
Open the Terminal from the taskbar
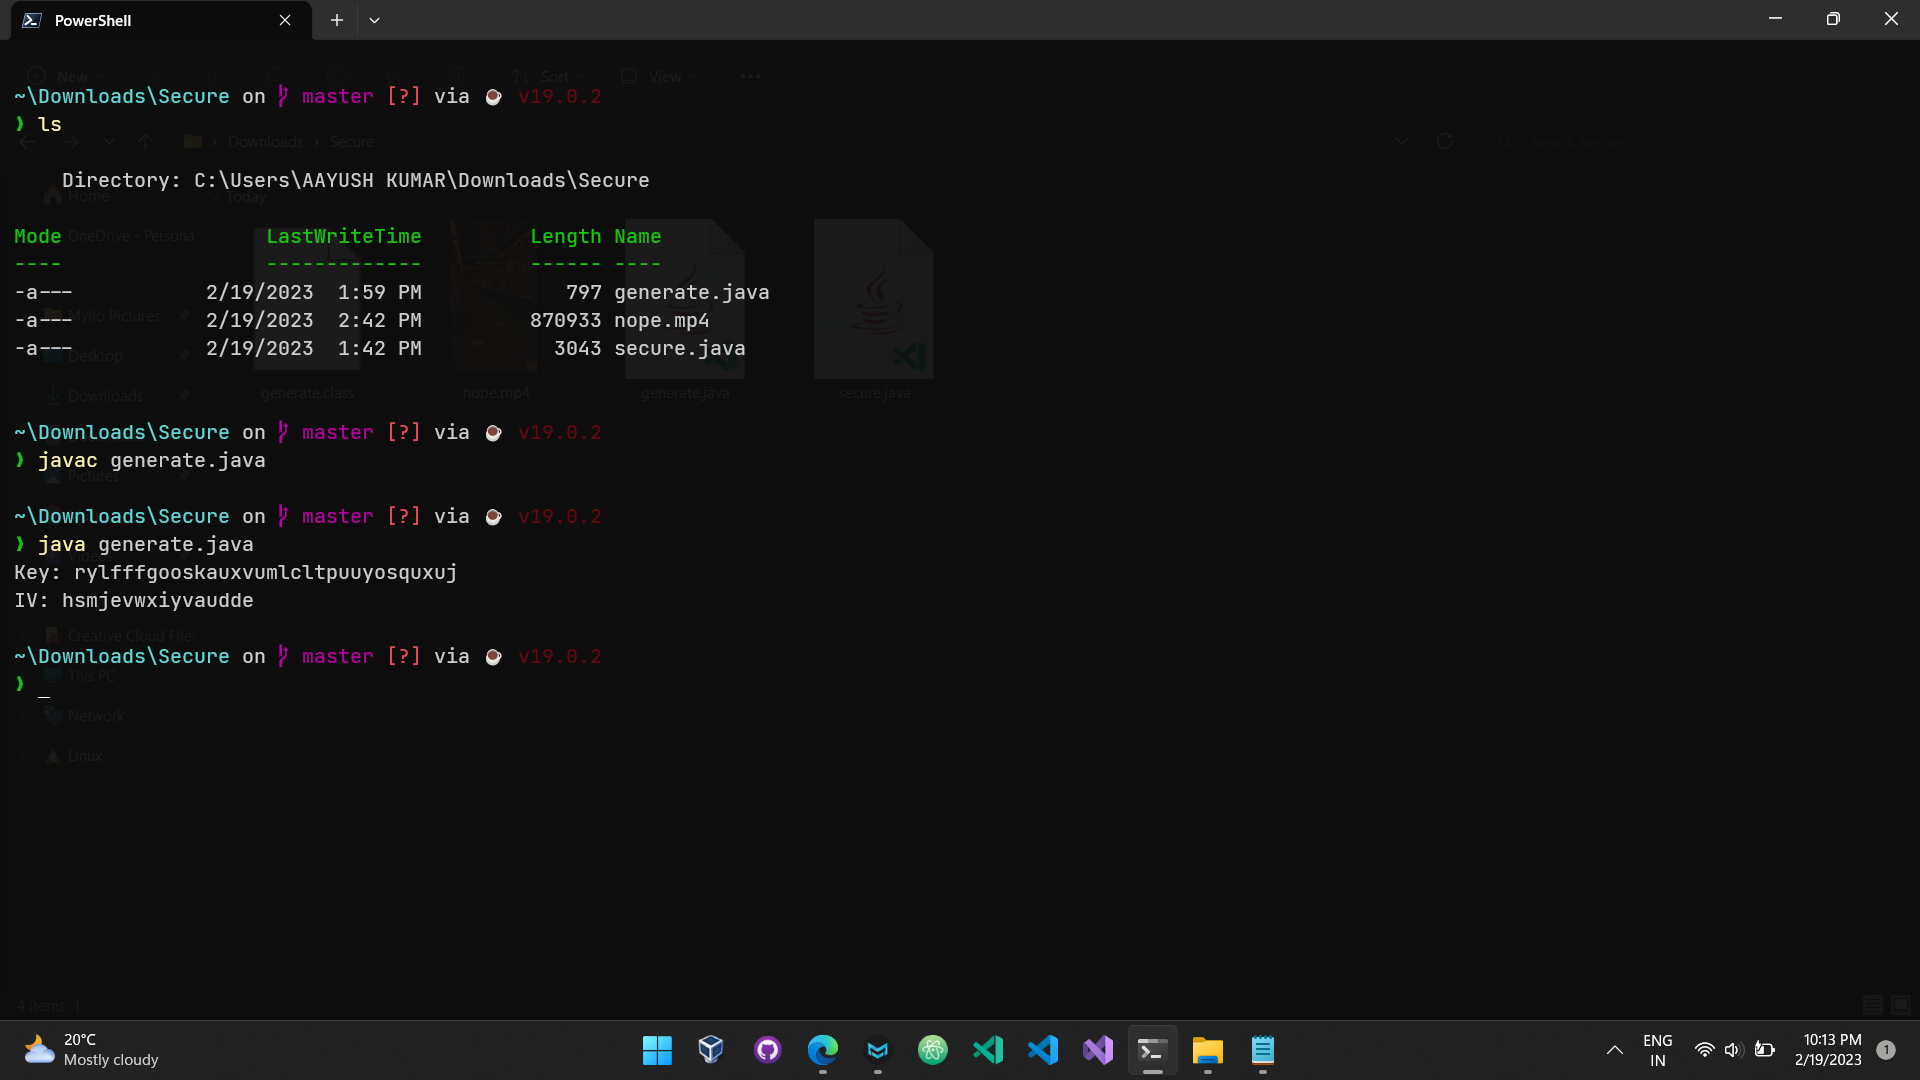coord(1152,1050)
